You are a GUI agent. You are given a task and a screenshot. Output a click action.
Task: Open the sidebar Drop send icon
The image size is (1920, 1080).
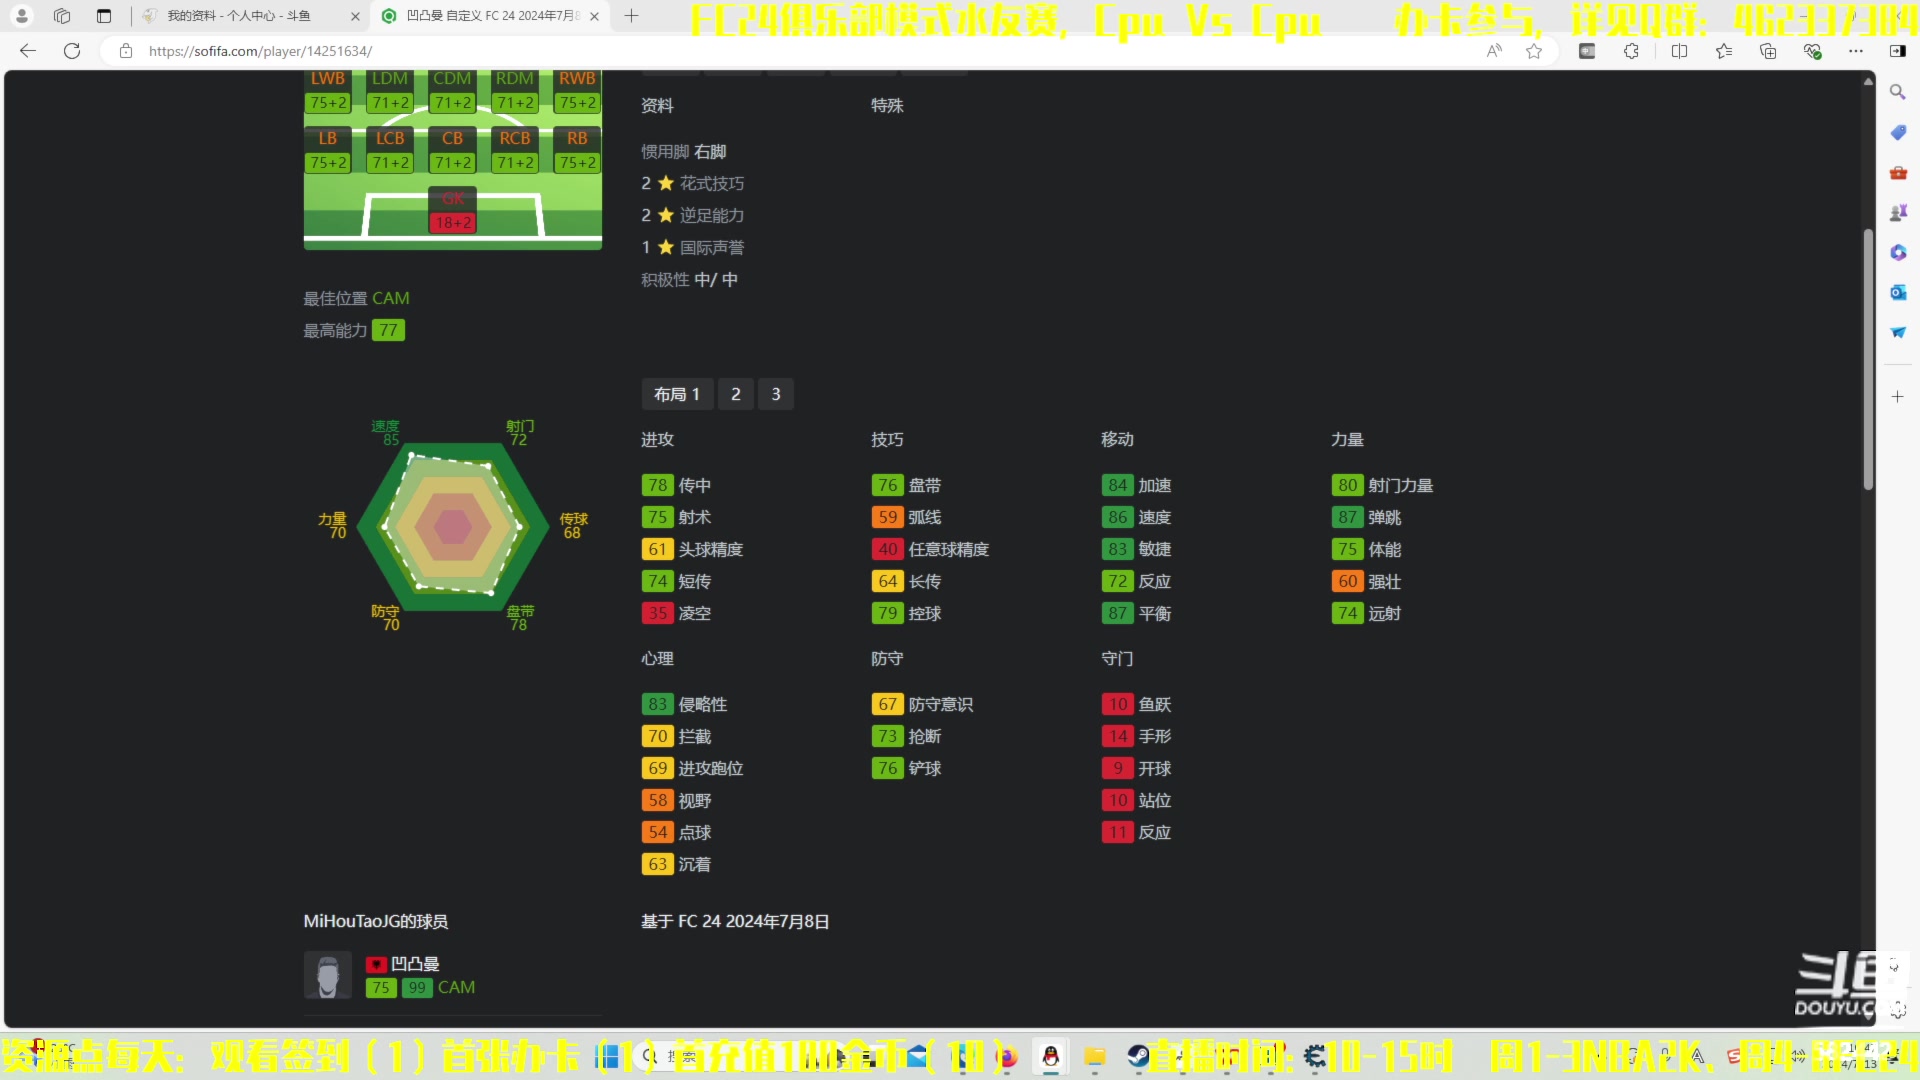[x=1898, y=332]
